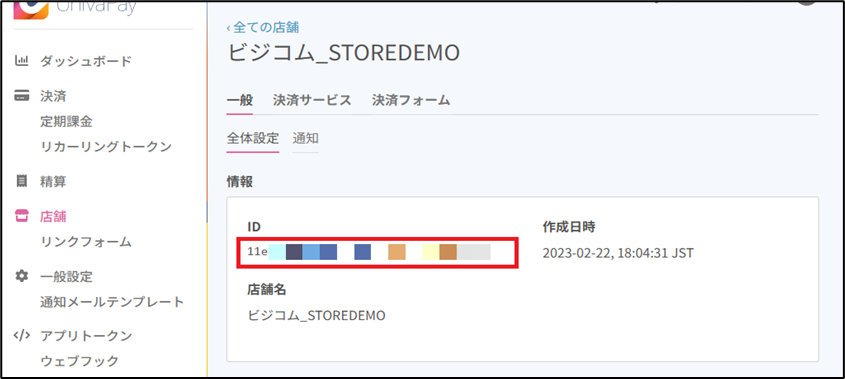This screenshot has width=845, height=379.
Task: Open 通知メールテンプレート settings
Action: click(112, 301)
